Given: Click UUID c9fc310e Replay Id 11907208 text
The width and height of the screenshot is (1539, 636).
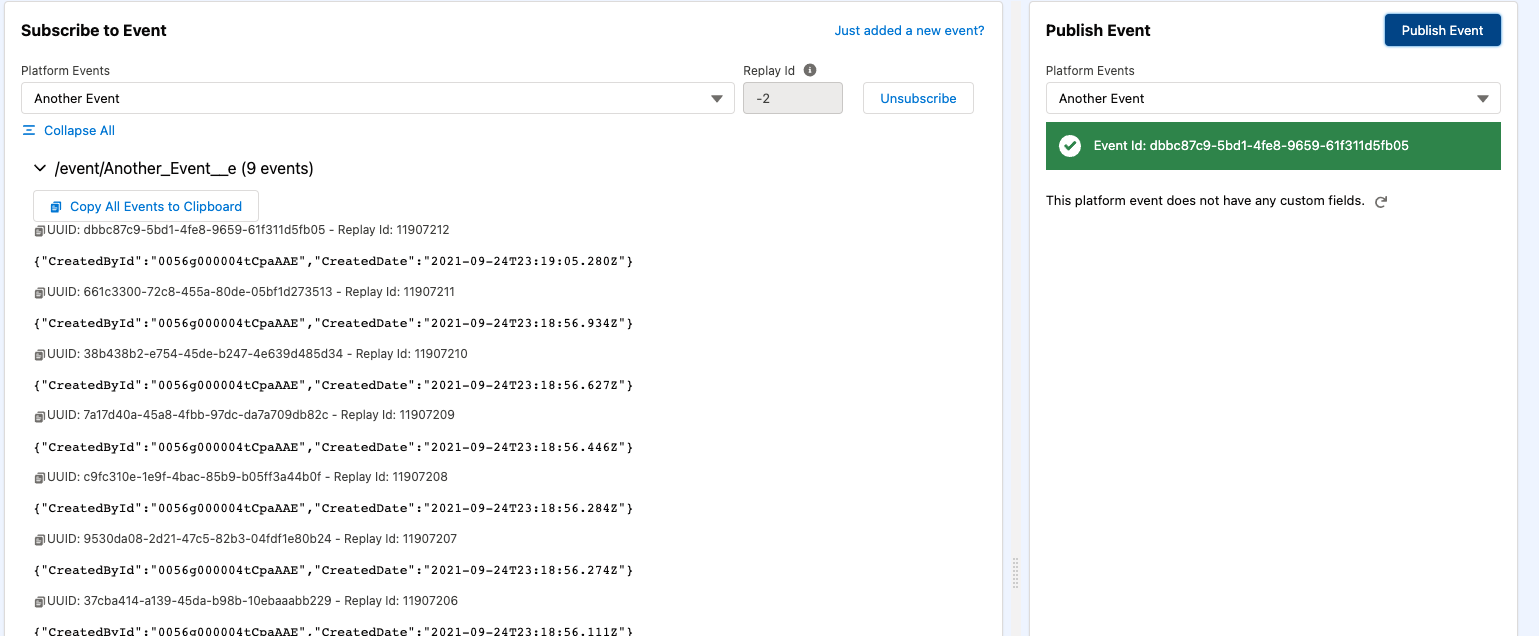Looking at the screenshot, I should pos(247,477).
